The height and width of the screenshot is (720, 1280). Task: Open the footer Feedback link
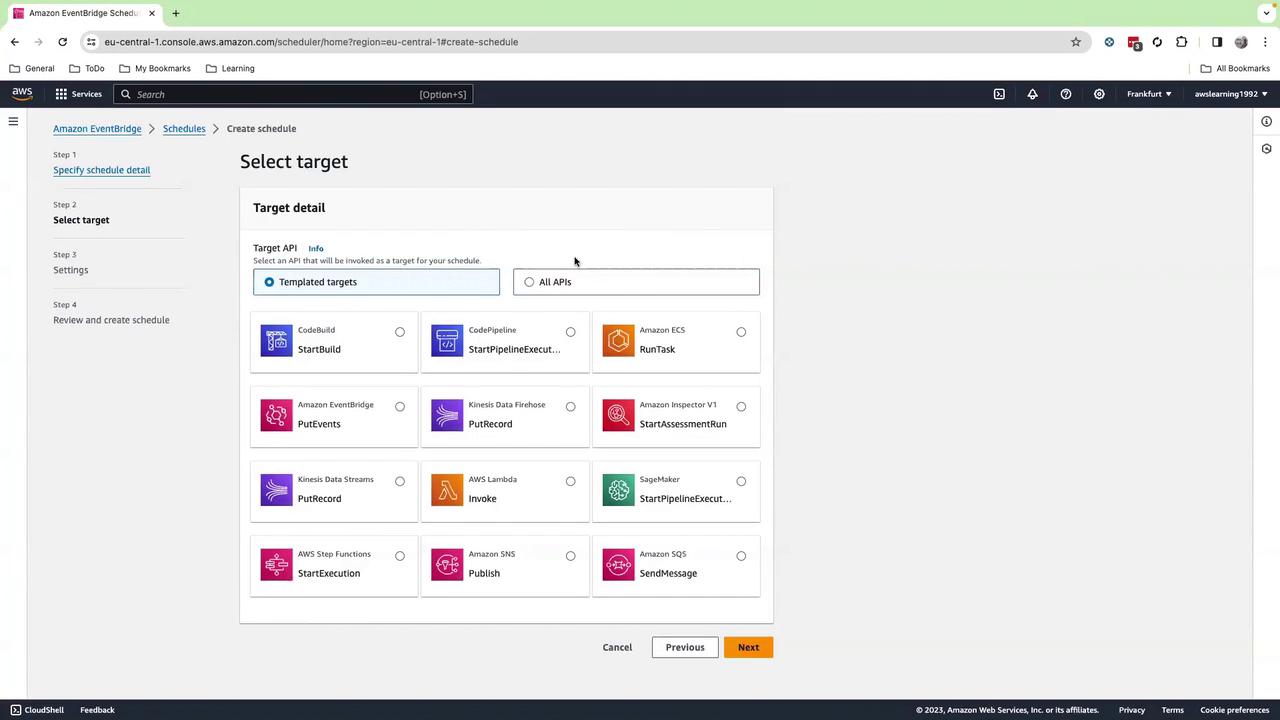[x=97, y=710]
